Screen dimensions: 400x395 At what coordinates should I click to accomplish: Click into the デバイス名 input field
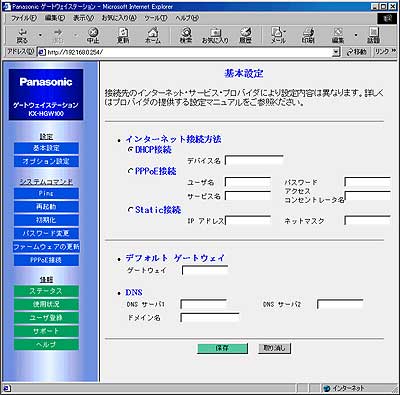pos(254,160)
